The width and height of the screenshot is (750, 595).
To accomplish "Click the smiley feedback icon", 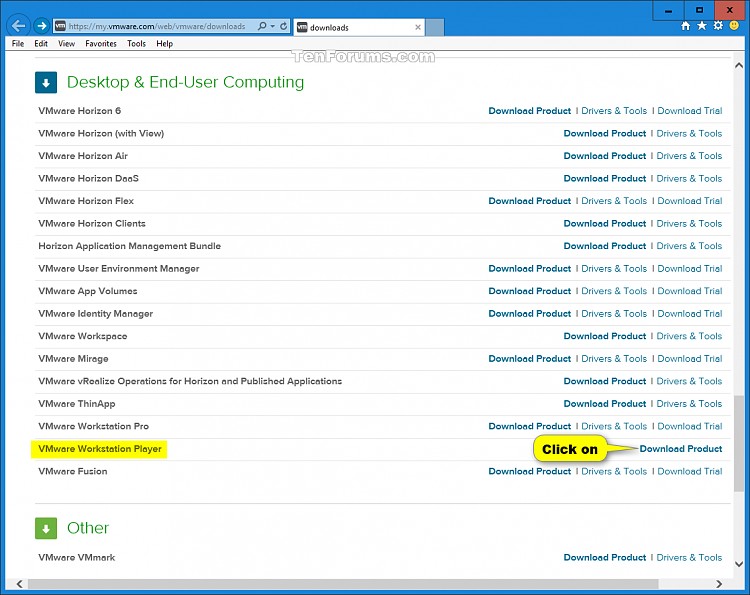I will 734,26.
